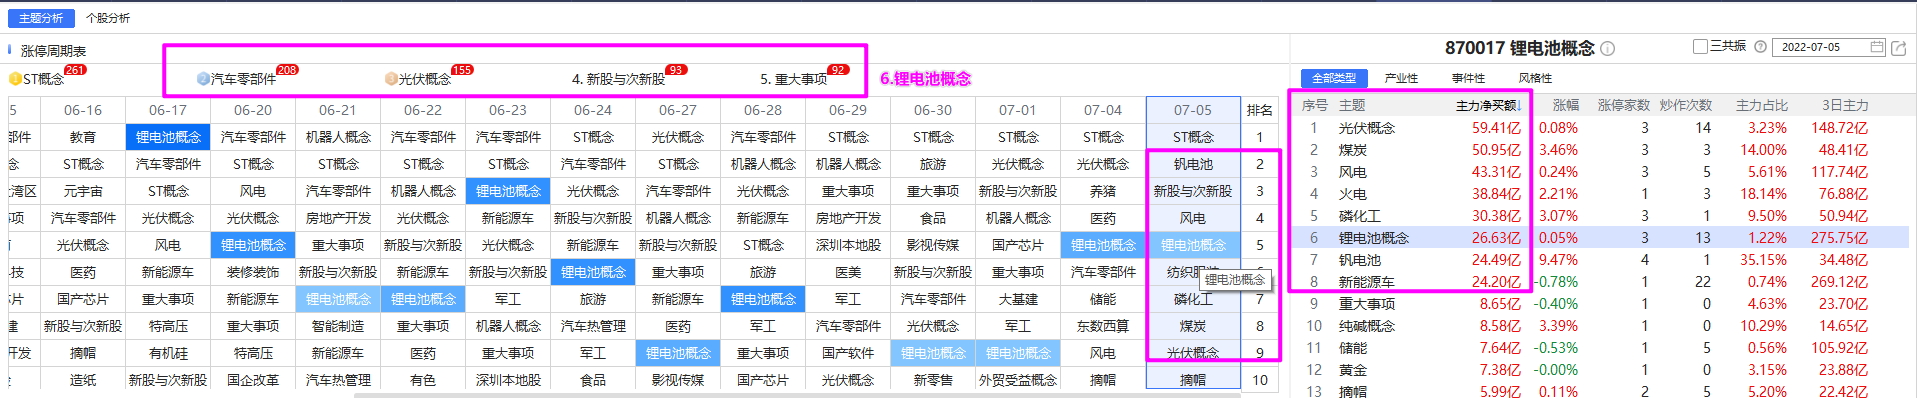The width and height of the screenshot is (1917, 398).
Task: Select the 事件性 filter
Action: (1468, 78)
